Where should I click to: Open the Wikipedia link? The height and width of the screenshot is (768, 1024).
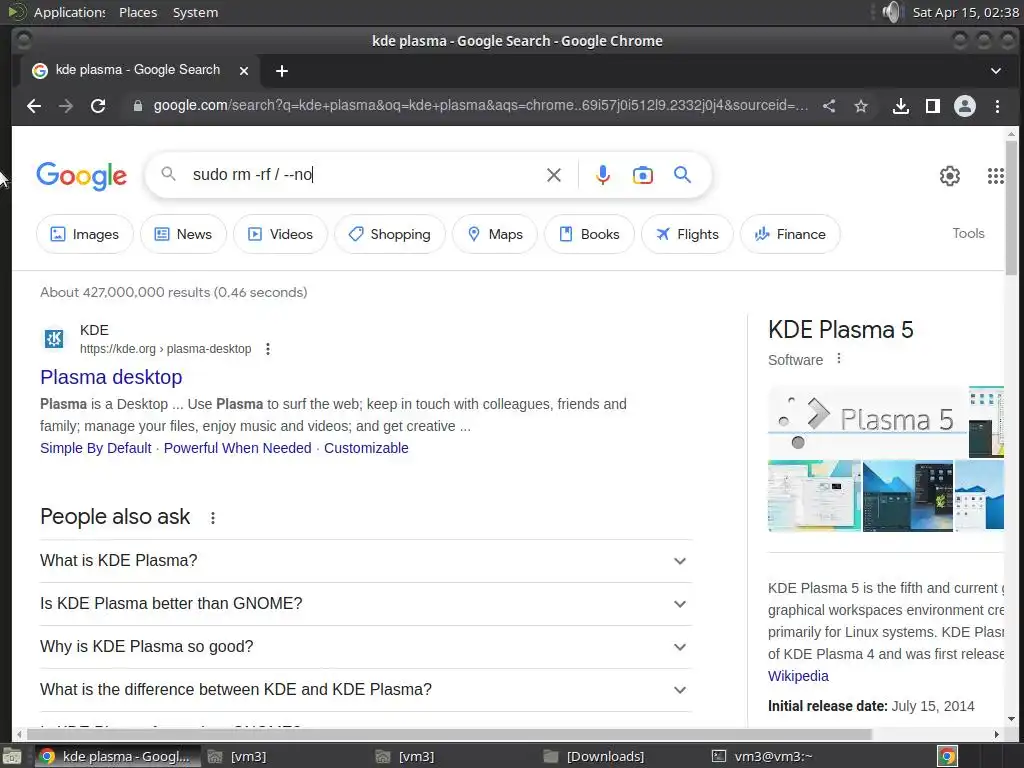click(x=798, y=676)
